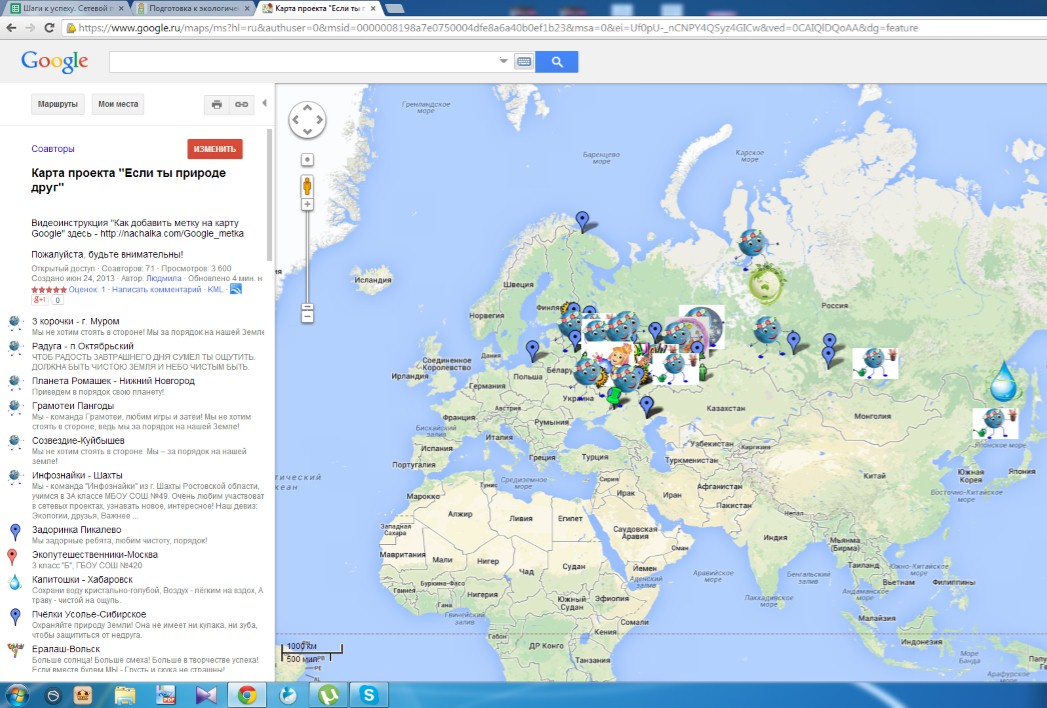
Task: Switch to the Шаги к успеху browser tab
Action: pos(68,8)
